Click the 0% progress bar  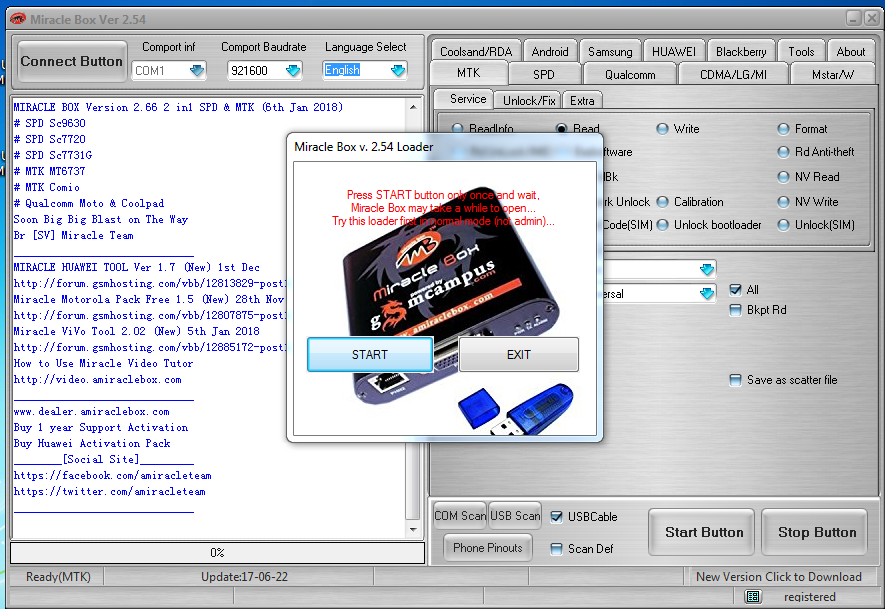pos(217,553)
